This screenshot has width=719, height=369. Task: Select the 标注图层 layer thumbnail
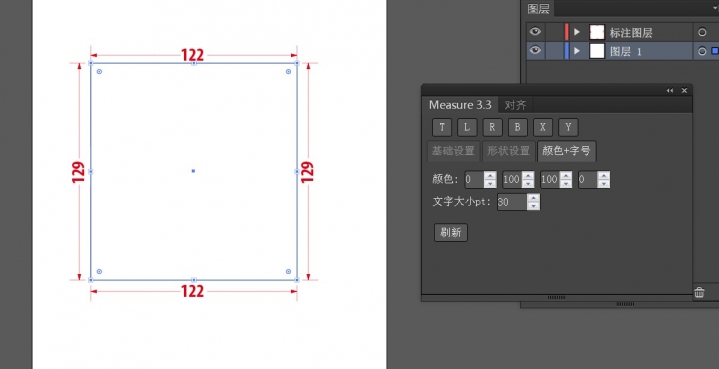[x=597, y=32]
